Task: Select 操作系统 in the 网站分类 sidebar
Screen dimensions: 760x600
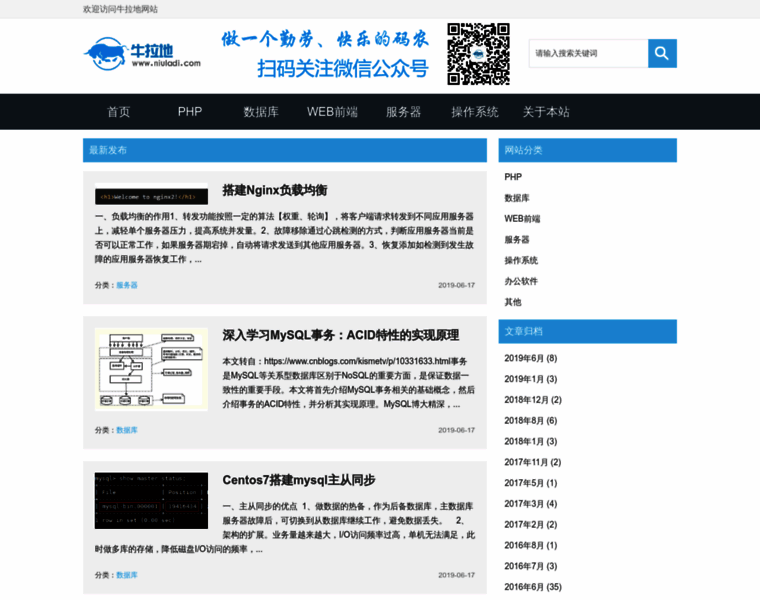Action: [521, 260]
